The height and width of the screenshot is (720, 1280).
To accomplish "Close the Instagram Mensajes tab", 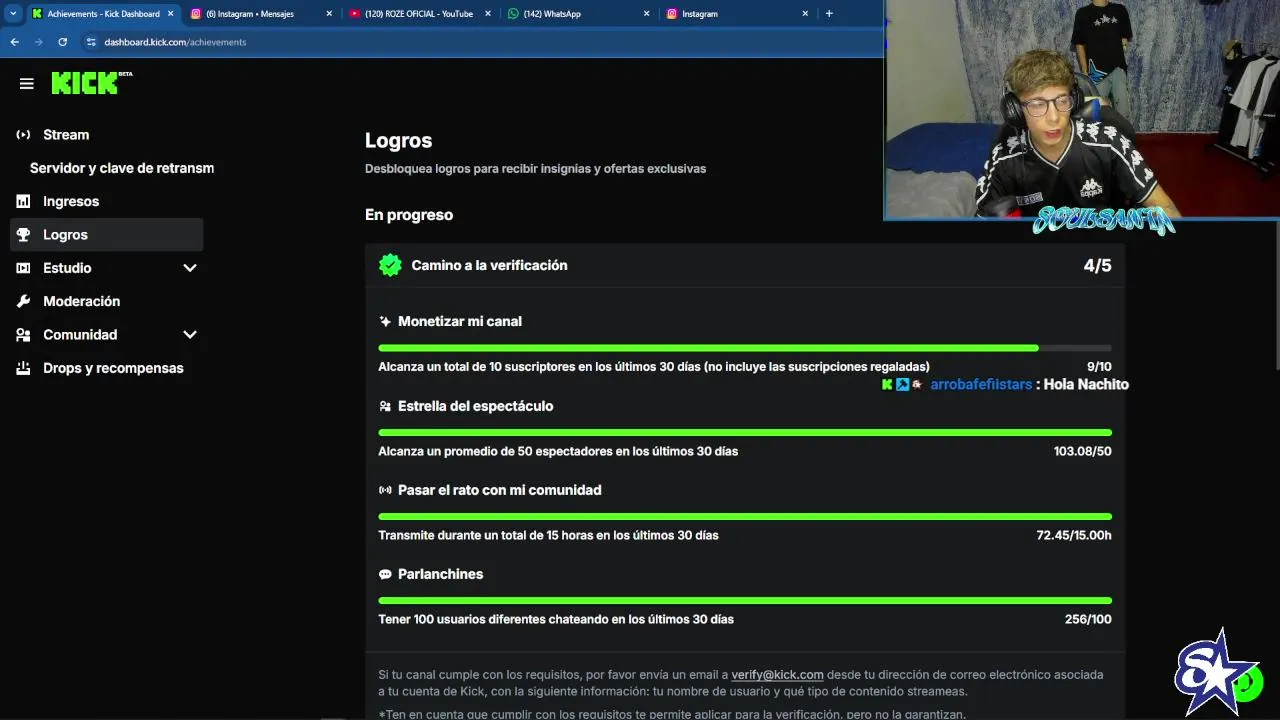I will [x=329, y=14].
